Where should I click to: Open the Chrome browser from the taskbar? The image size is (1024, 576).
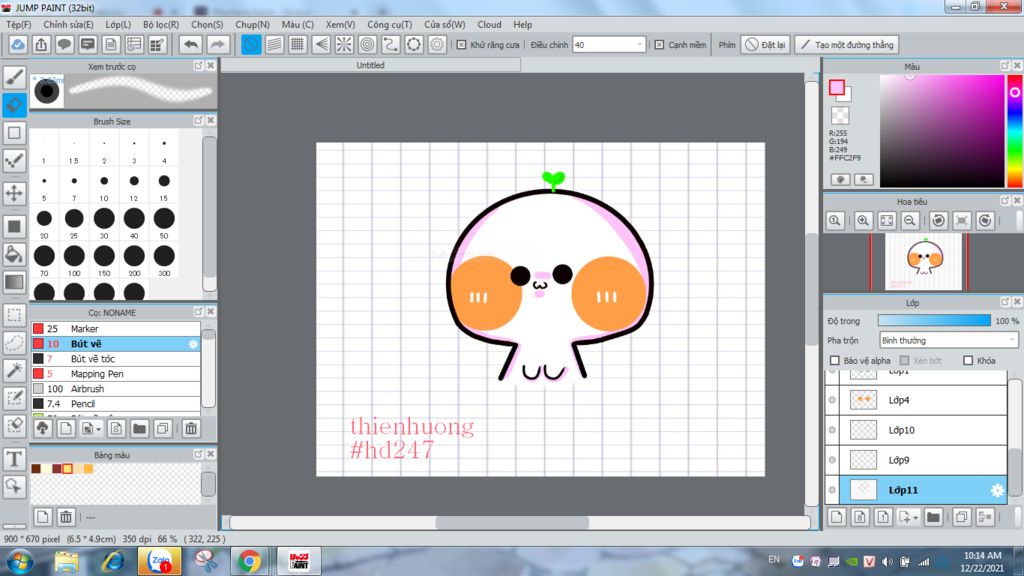click(249, 561)
